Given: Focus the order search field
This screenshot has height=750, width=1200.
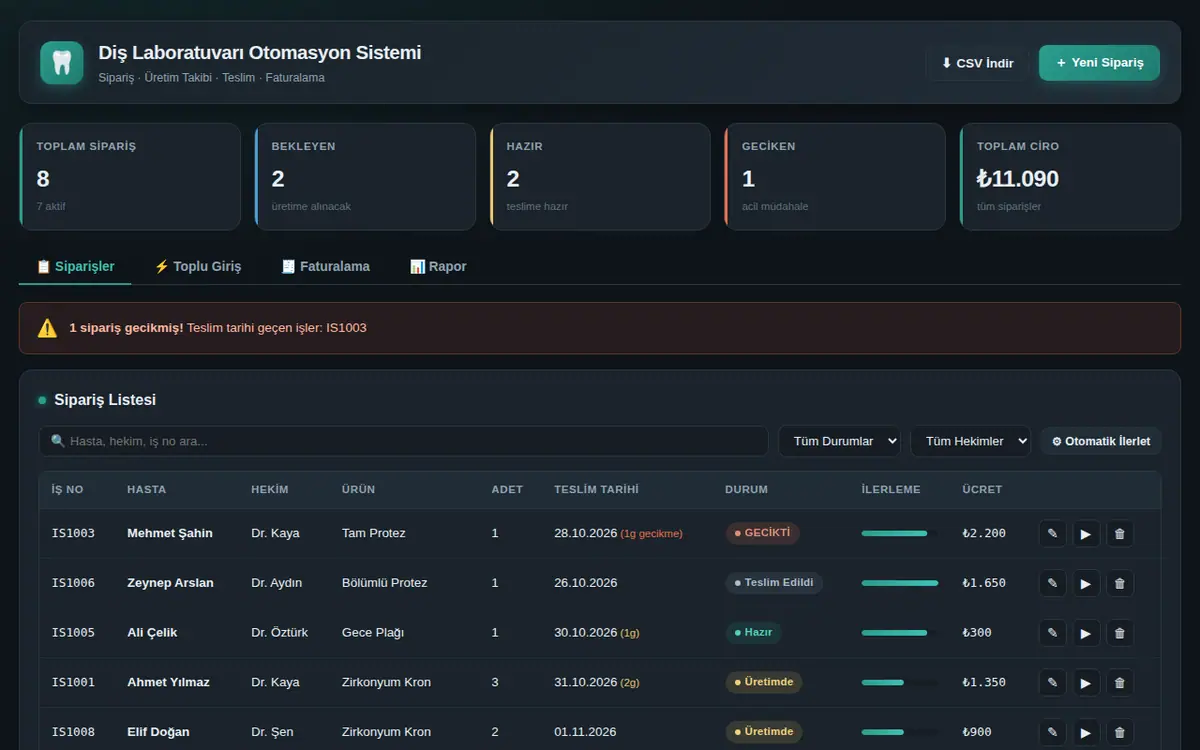Looking at the screenshot, I should 404,441.
